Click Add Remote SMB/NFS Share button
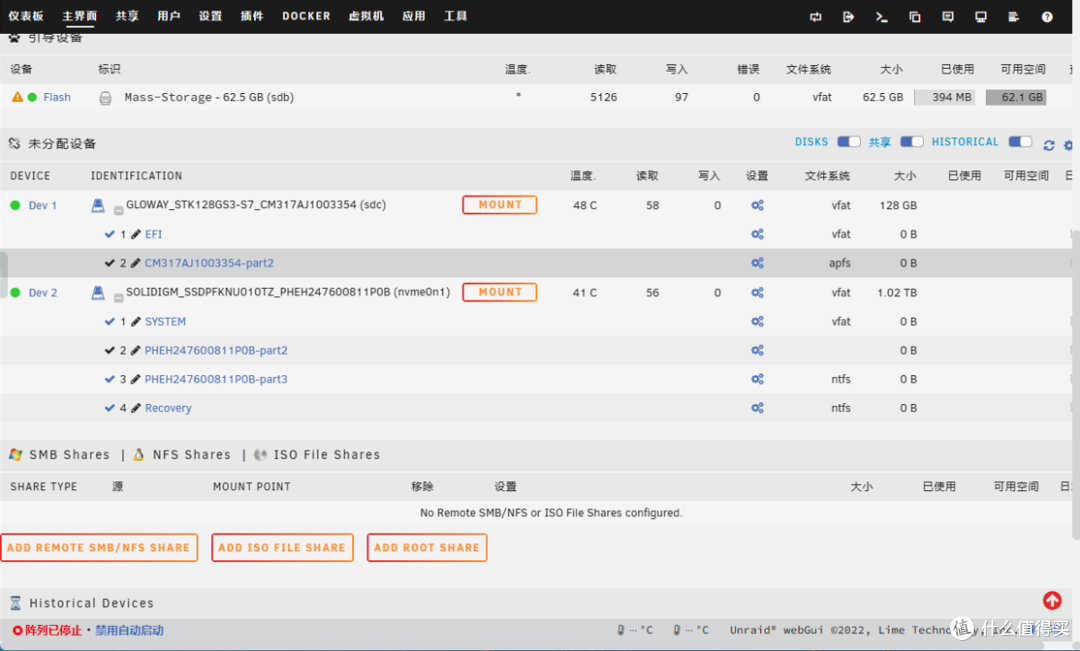1080x651 pixels. (99, 548)
